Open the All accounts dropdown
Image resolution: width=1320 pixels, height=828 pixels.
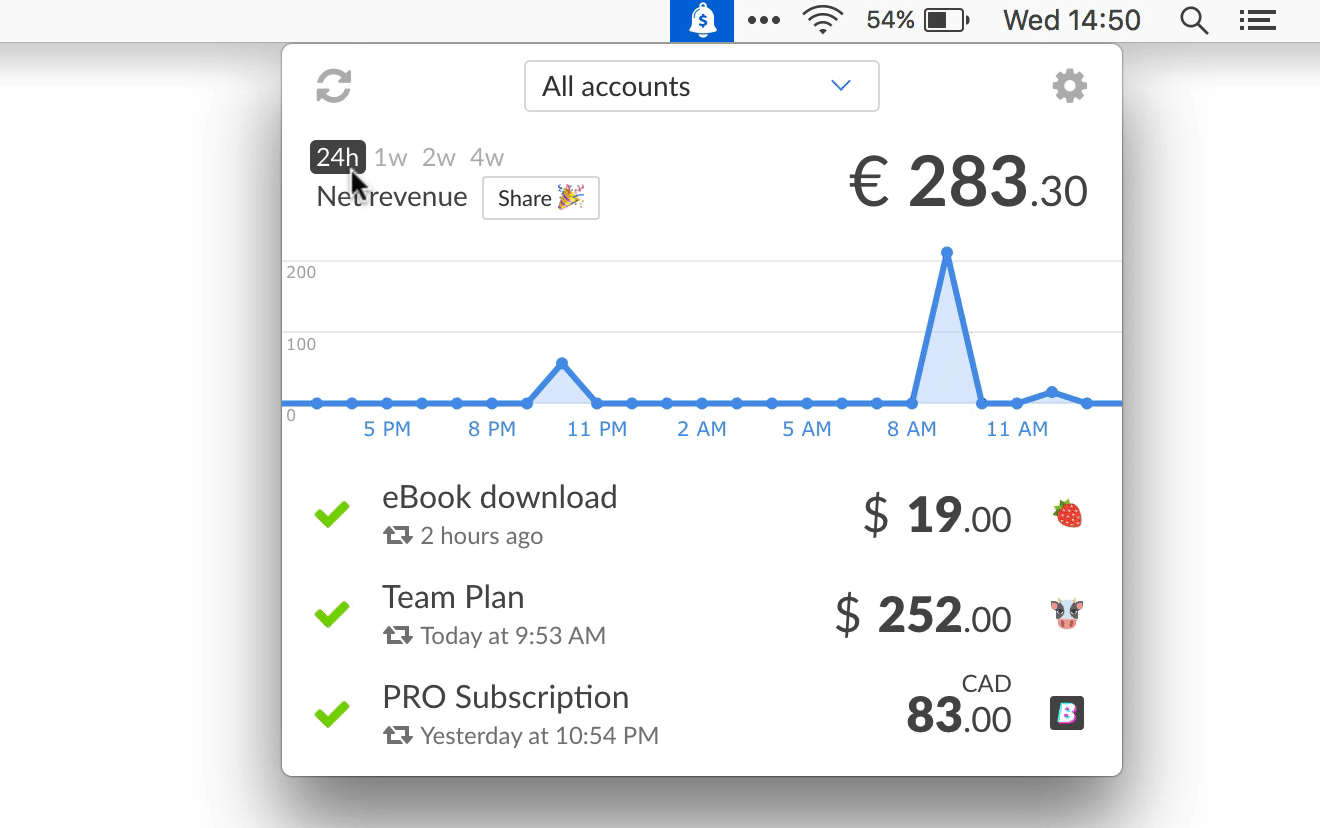tap(702, 86)
